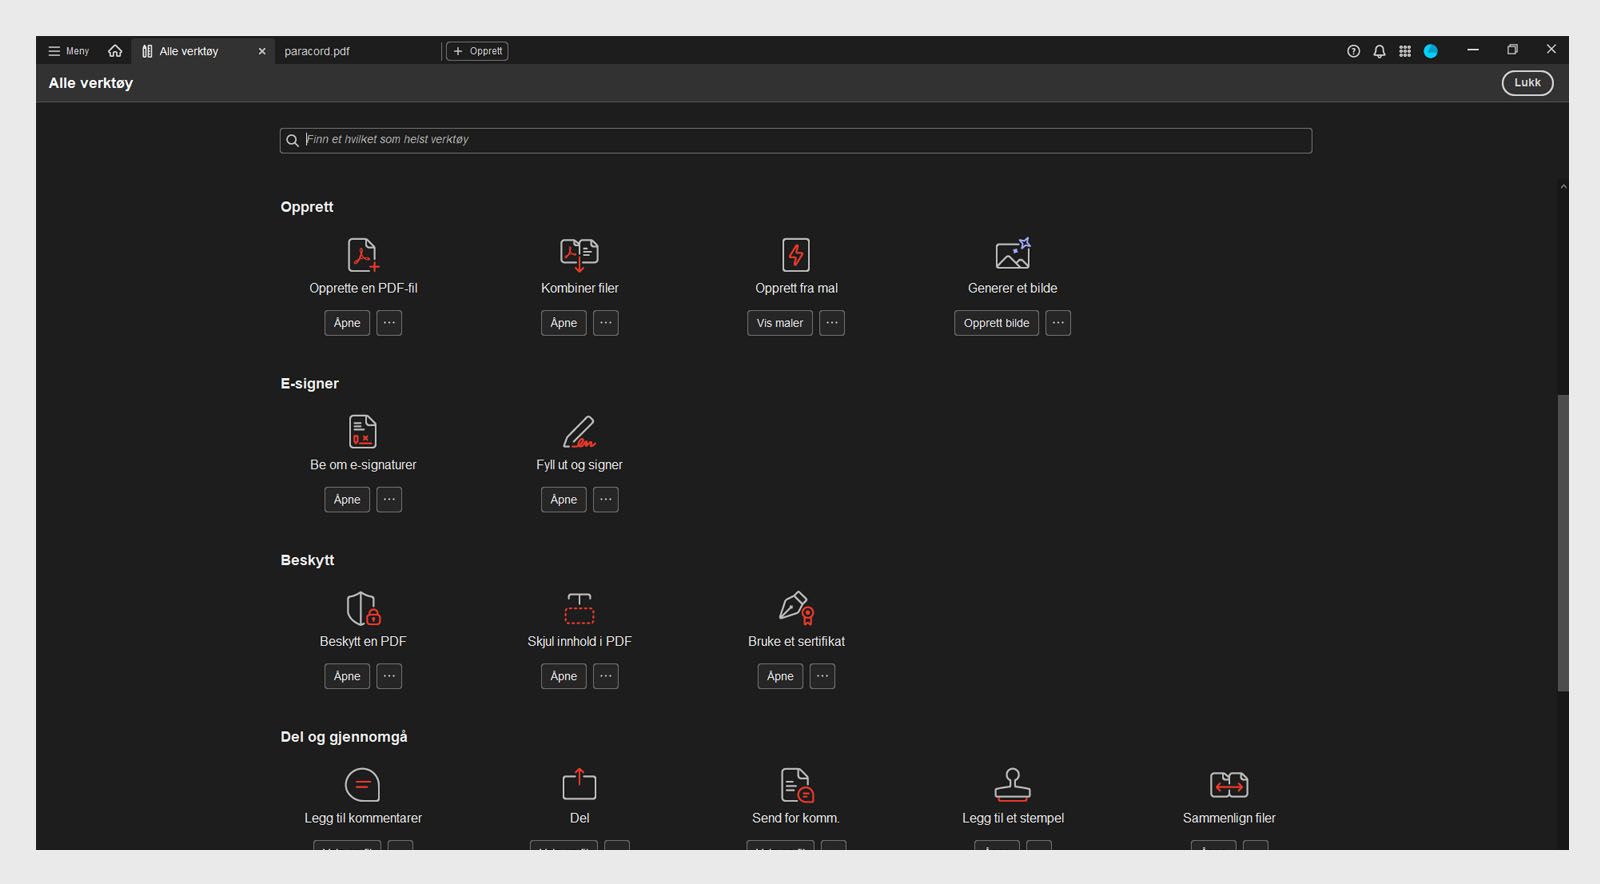The width and height of the screenshot is (1600, 884).
Task: Click the search magnifier icon
Action: pyautogui.click(x=292, y=141)
